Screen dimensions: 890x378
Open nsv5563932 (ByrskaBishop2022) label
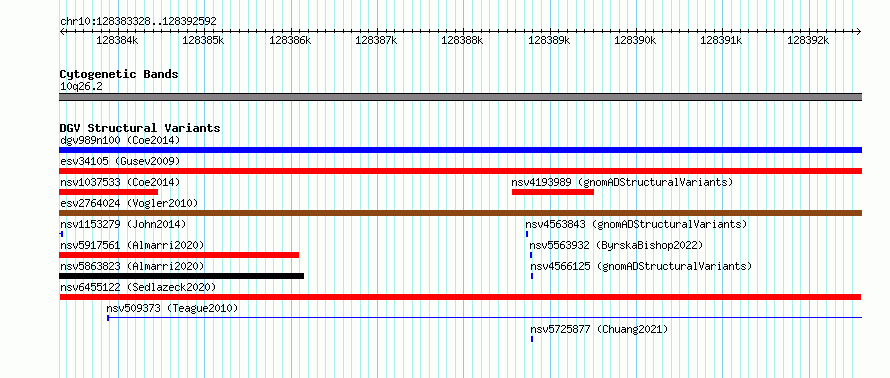pos(616,245)
